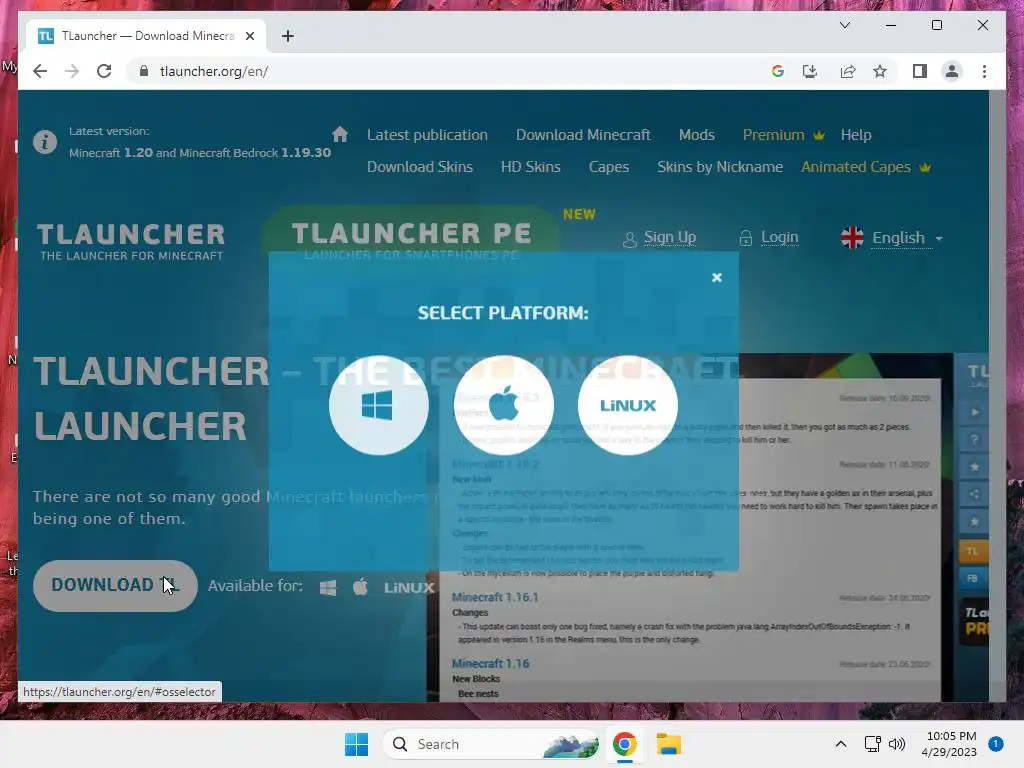Screen dimensions: 1024x768
Task: Click the browser back arrow
Action: pos(40,71)
